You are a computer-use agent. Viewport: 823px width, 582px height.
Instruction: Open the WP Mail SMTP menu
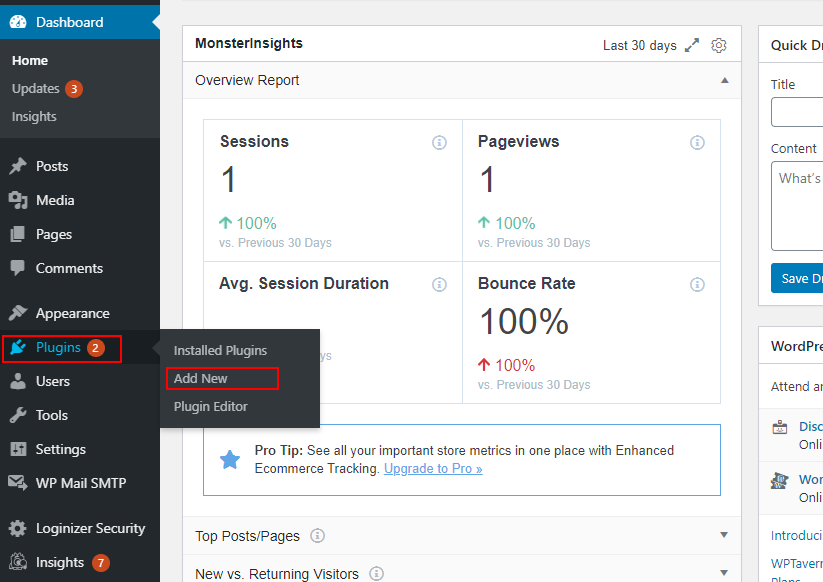(x=80, y=483)
